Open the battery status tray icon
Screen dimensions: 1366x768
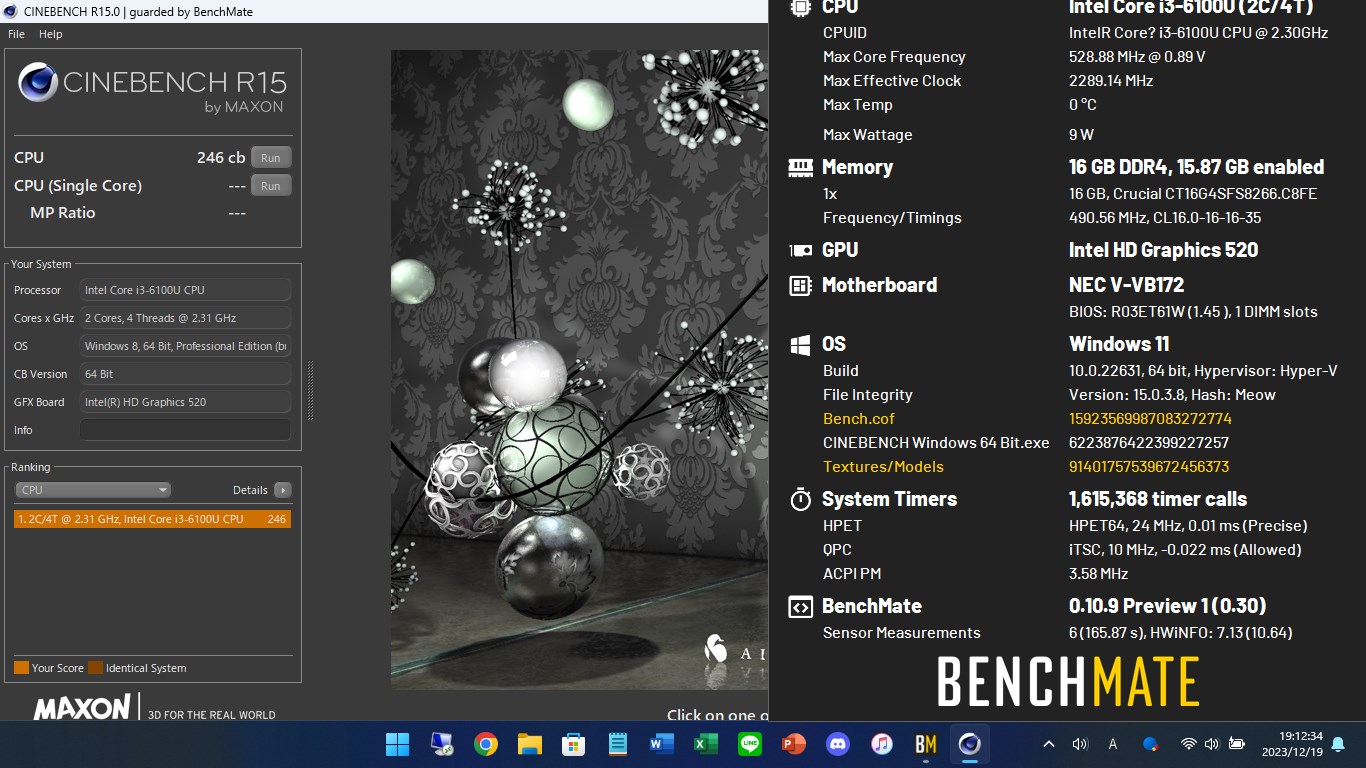tap(1237, 744)
